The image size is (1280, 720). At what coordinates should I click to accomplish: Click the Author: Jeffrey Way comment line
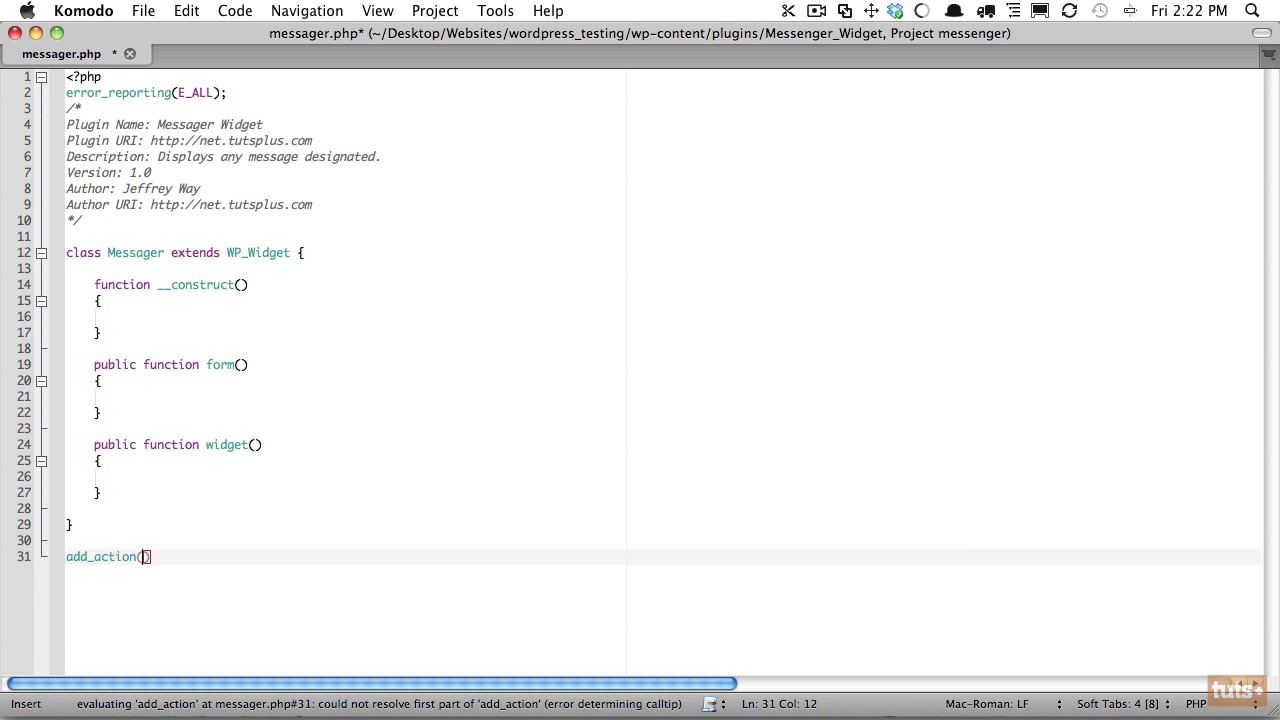coord(133,189)
